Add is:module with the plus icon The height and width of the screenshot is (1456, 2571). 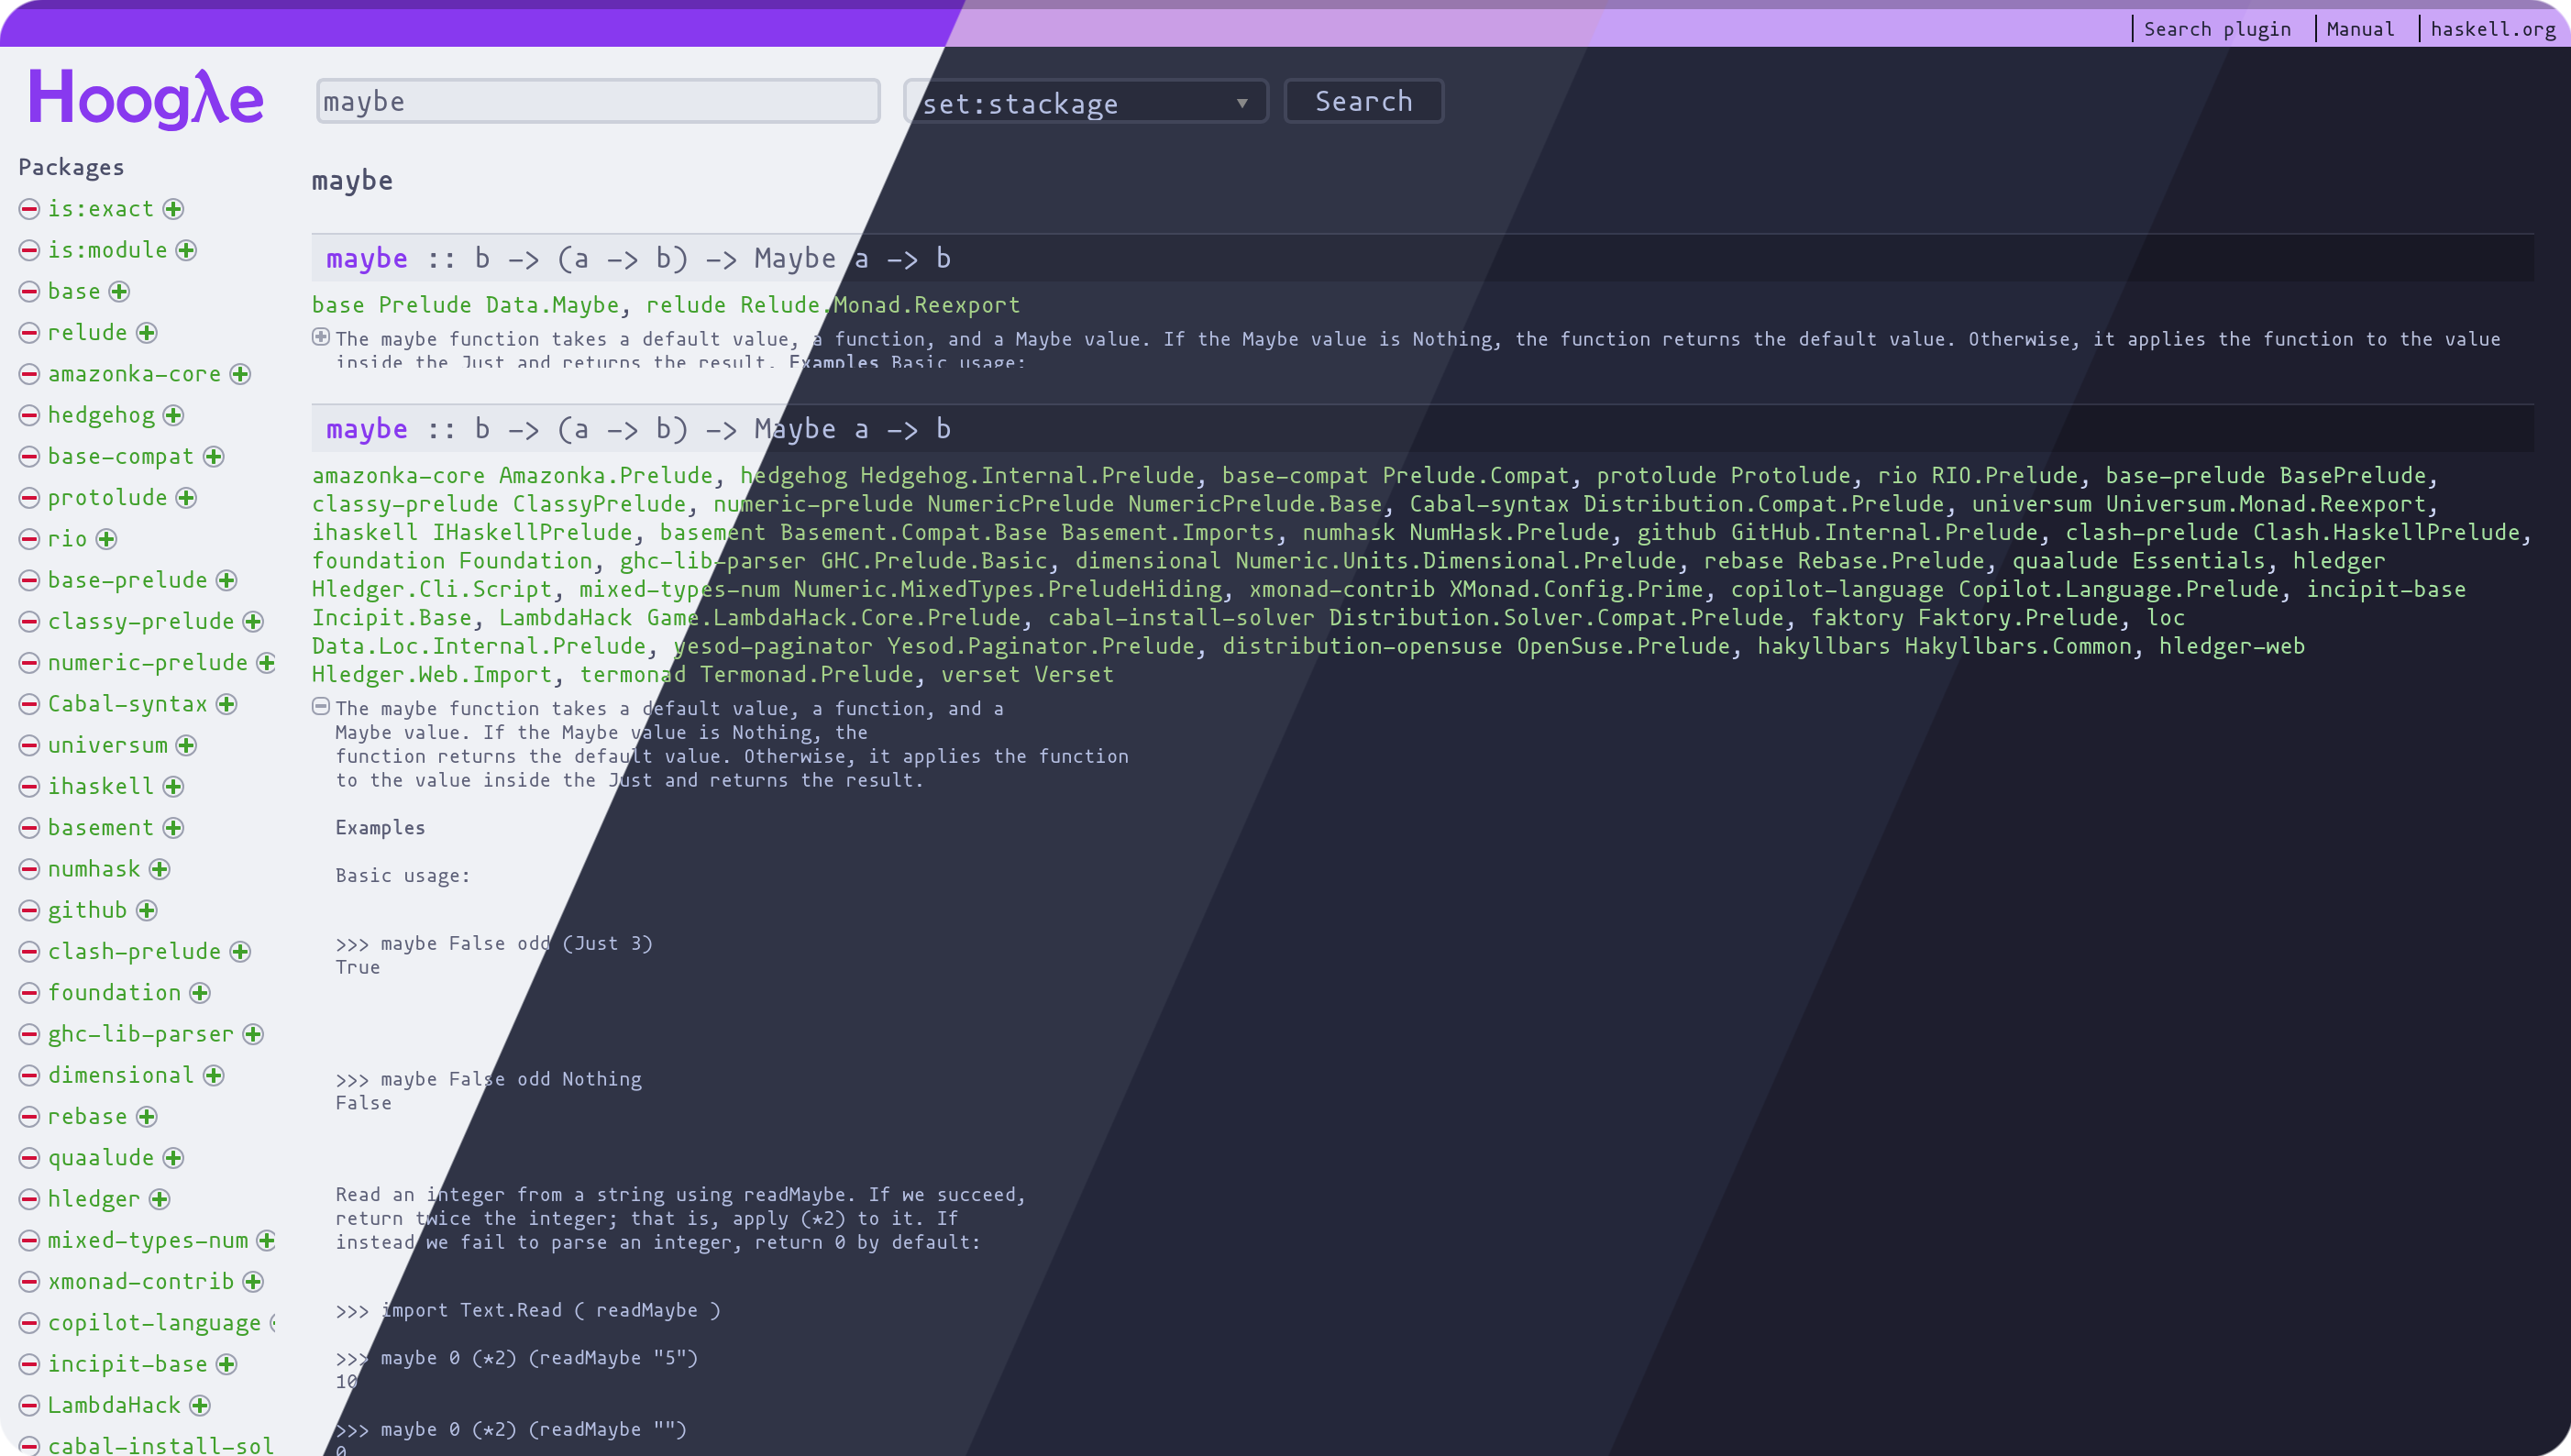click(x=187, y=250)
